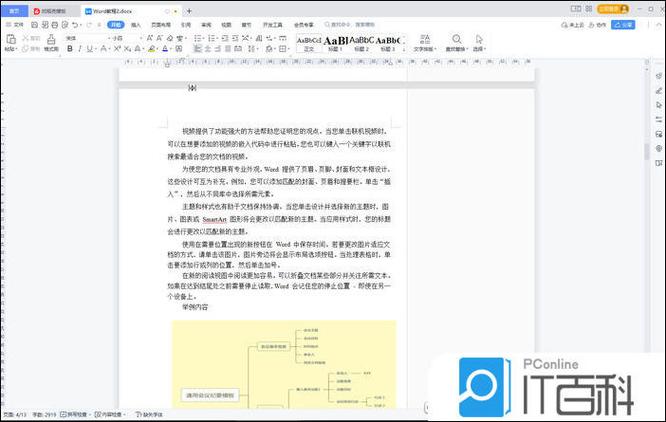This screenshot has width=666, height=422.
Task: Click the increase indent icon
Action: 235,38
